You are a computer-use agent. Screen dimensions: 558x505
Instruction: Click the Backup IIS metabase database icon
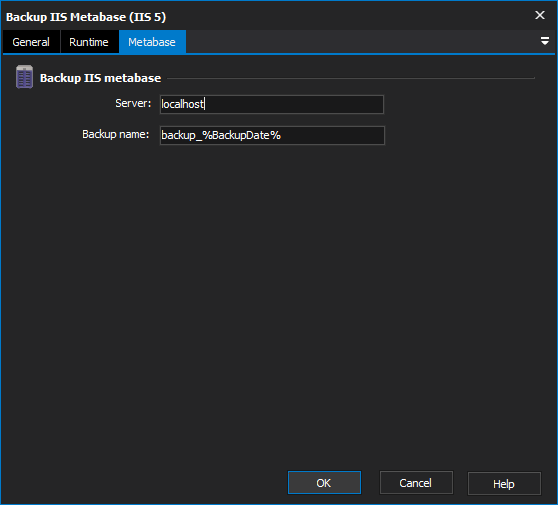point(25,77)
